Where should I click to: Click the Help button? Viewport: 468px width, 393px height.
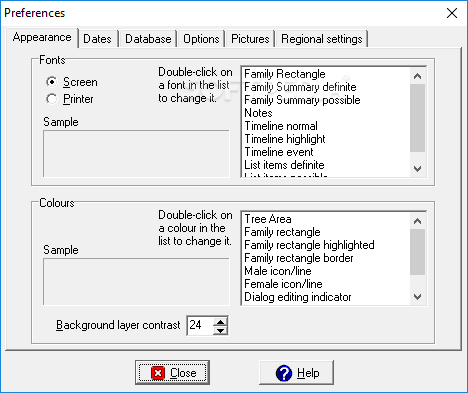pos(296,372)
